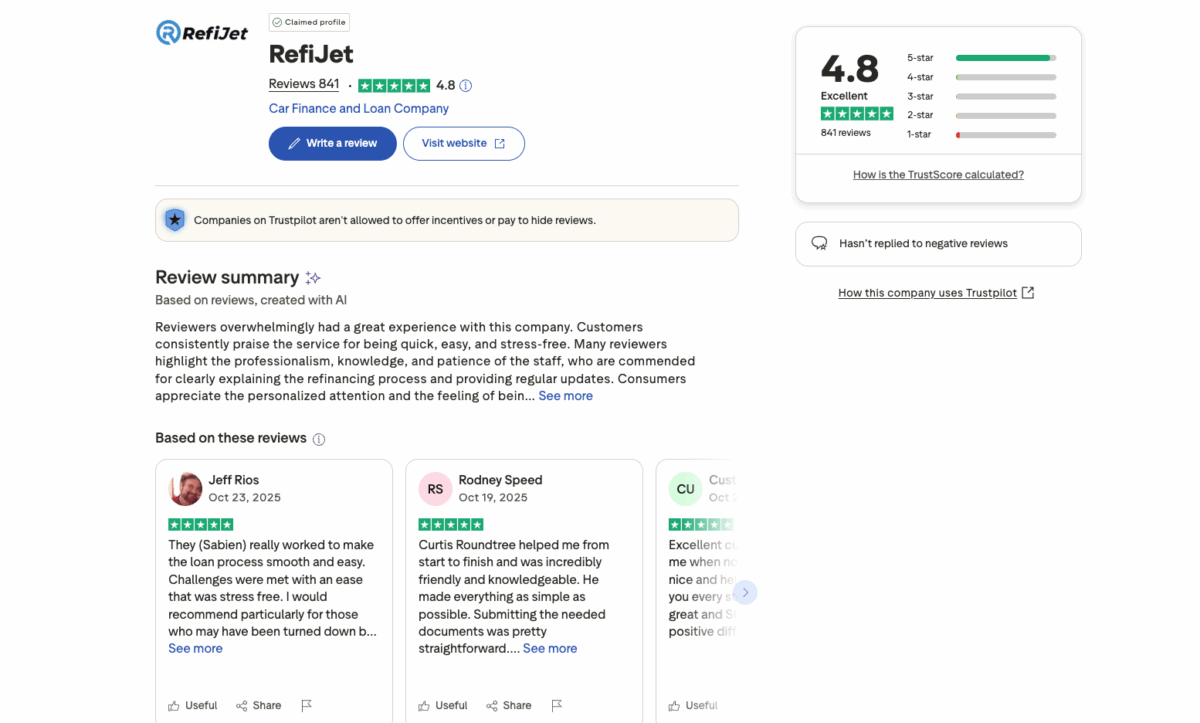
Task: Expand Jeff Rios's full review text
Action: (195, 648)
